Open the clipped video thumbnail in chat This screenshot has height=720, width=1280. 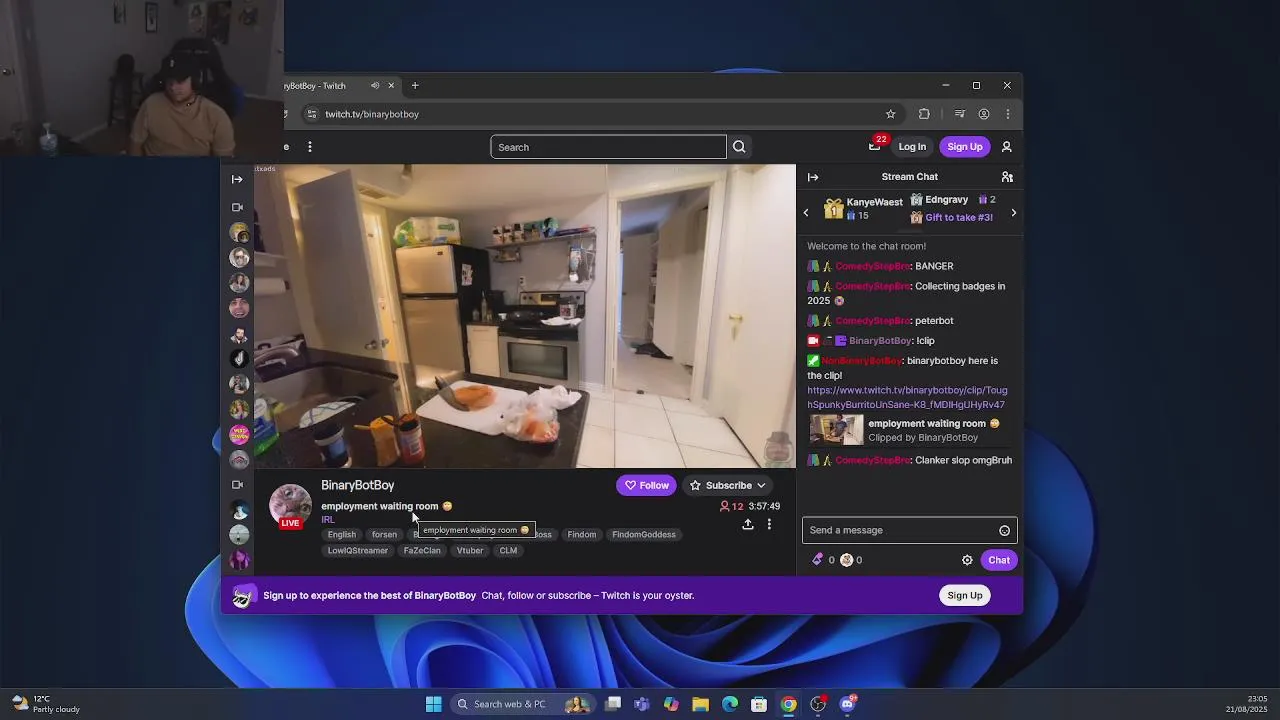click(836, 430)
